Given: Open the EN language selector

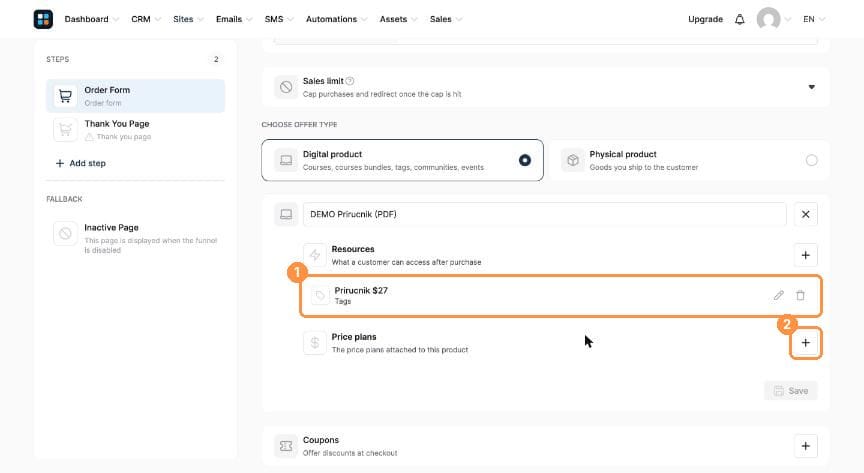Looking at the screenshot, I should pos(813,19).
